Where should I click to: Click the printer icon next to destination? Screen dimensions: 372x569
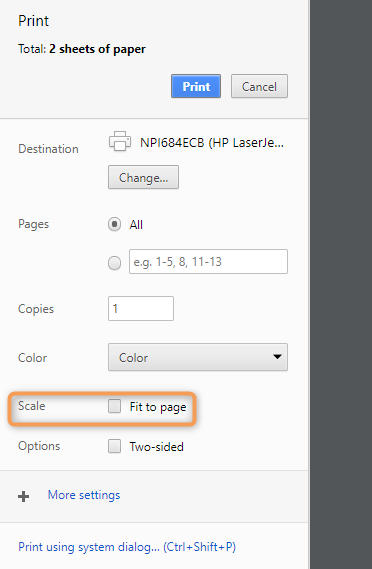[120, 141]
